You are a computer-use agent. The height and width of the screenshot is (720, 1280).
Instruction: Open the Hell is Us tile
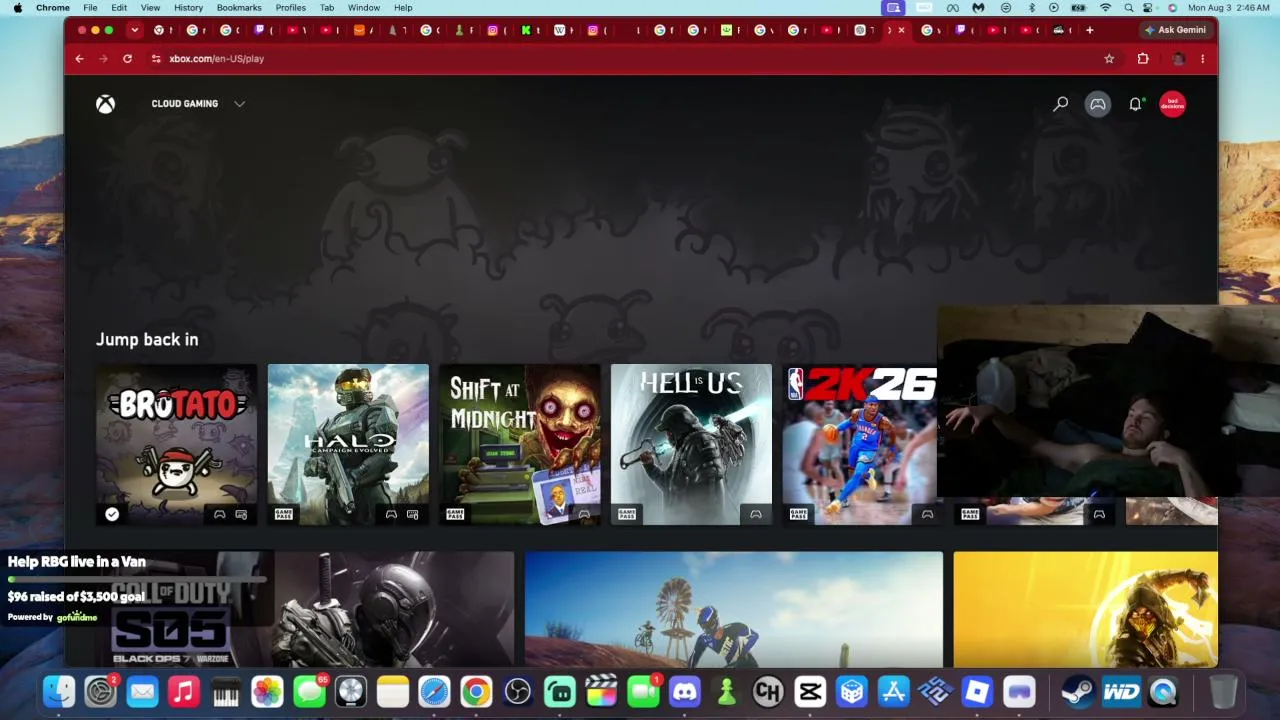[x=691, y=444]
